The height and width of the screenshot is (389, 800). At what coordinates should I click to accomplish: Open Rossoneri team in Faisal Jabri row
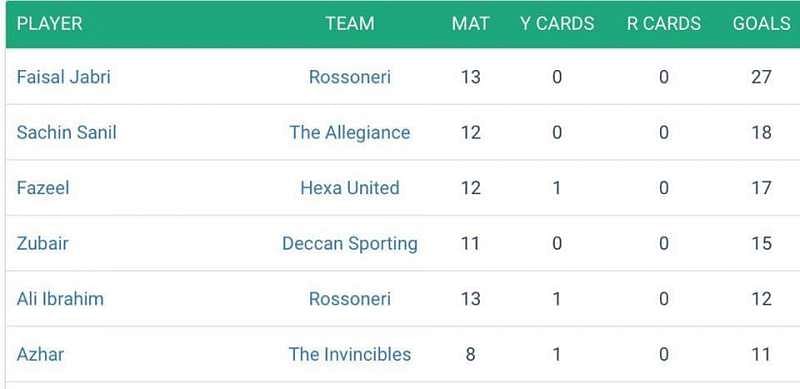(349, 78)
